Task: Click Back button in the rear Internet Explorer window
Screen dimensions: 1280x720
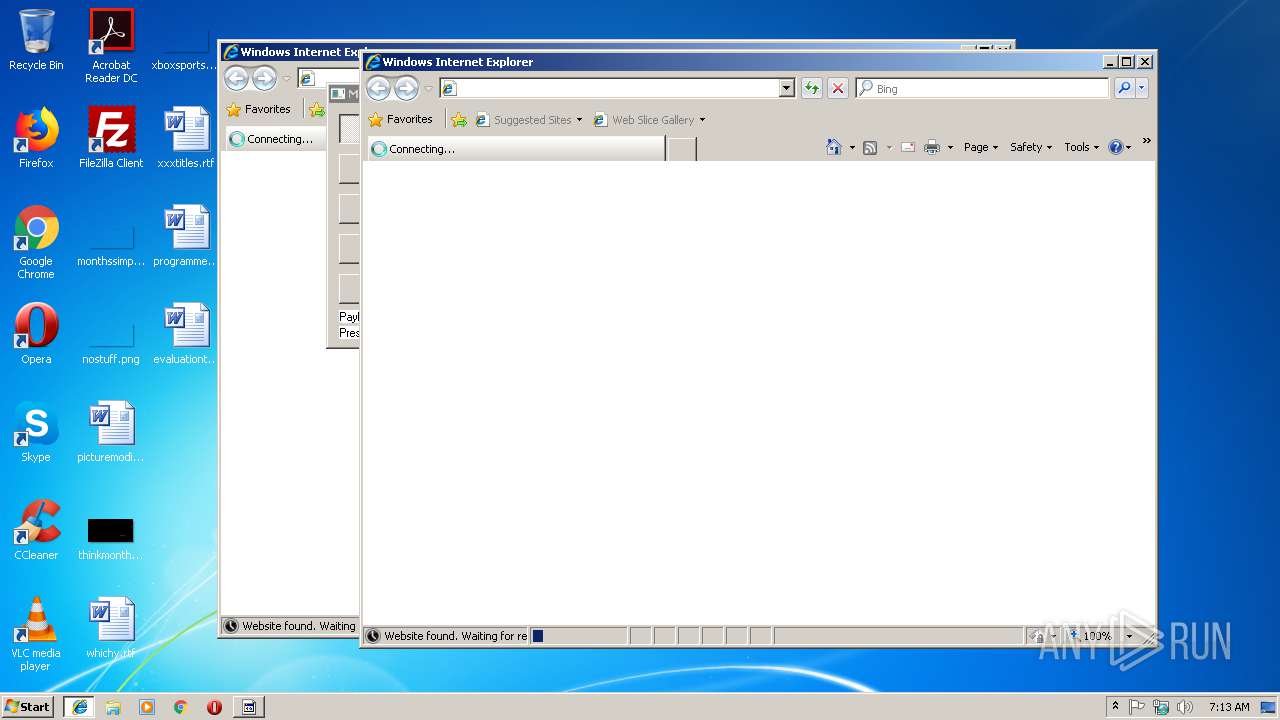Action: click(x=237, y=78)
